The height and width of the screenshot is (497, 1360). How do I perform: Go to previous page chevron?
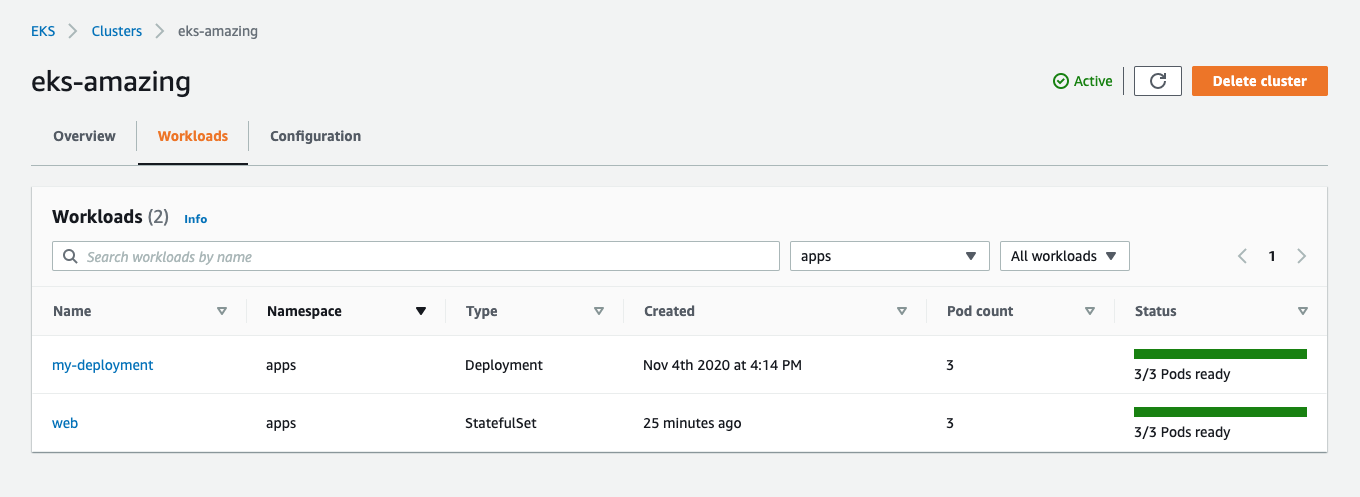click(x=1242, y=256)
